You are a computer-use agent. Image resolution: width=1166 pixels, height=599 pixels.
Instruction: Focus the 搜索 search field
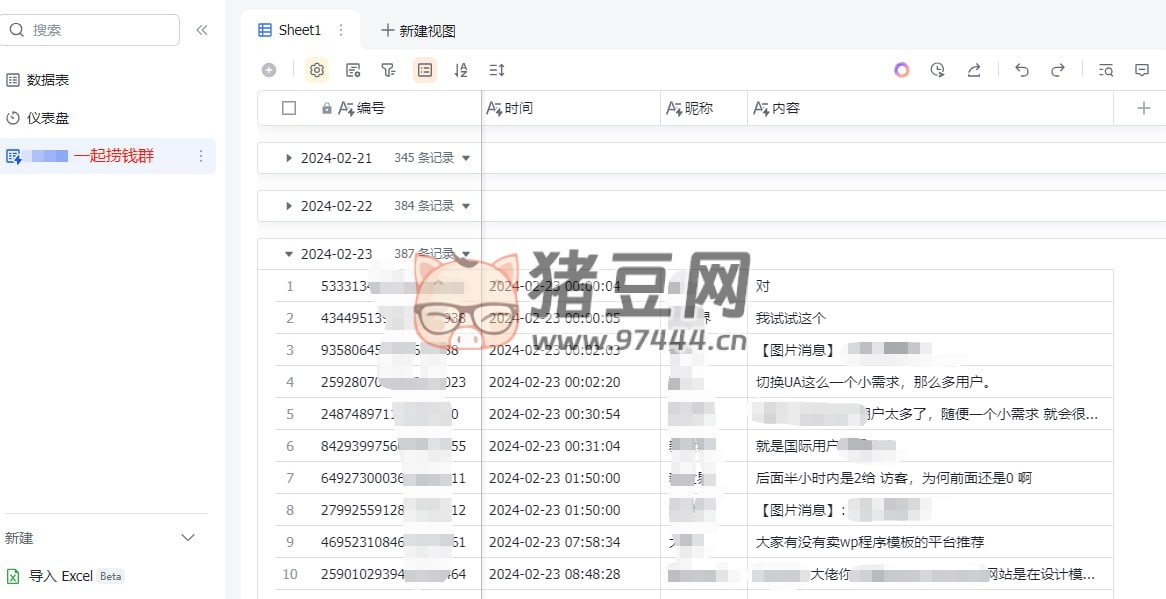tap(91, 30)
